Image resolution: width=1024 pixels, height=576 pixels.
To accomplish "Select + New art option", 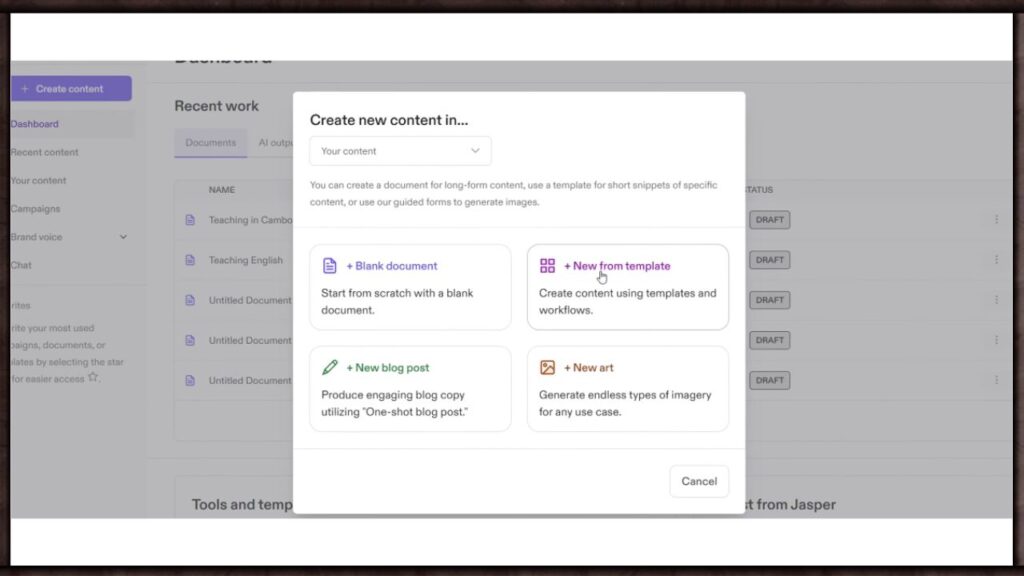I will (x=628, y=389).
